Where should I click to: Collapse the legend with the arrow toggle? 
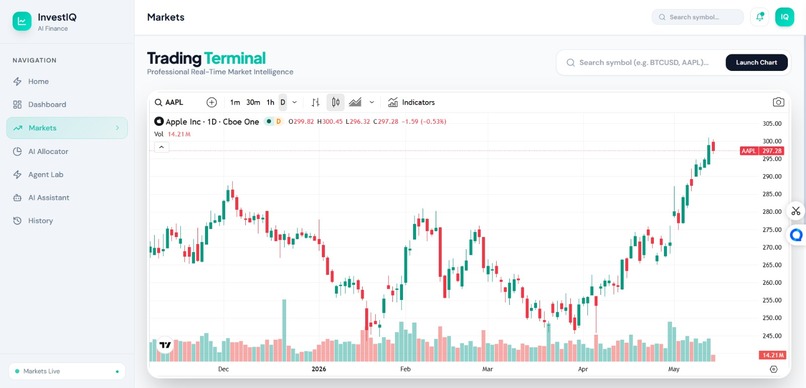point(161,147)
